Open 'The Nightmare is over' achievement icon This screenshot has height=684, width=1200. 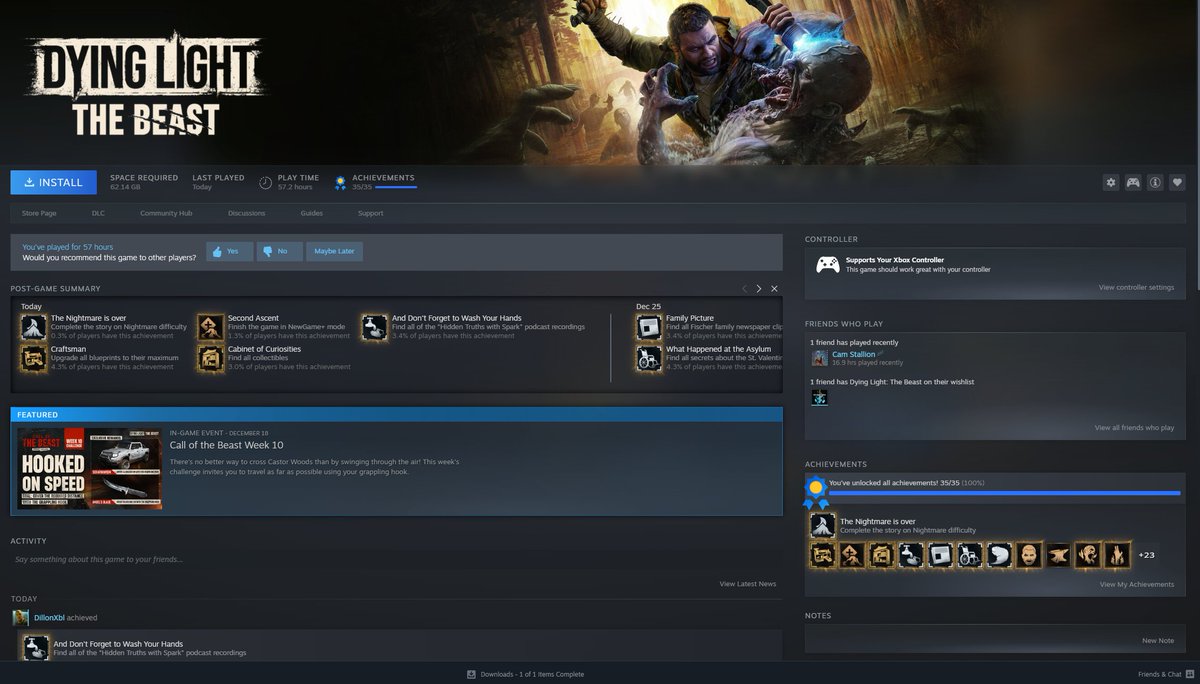(x=822, y=524)
